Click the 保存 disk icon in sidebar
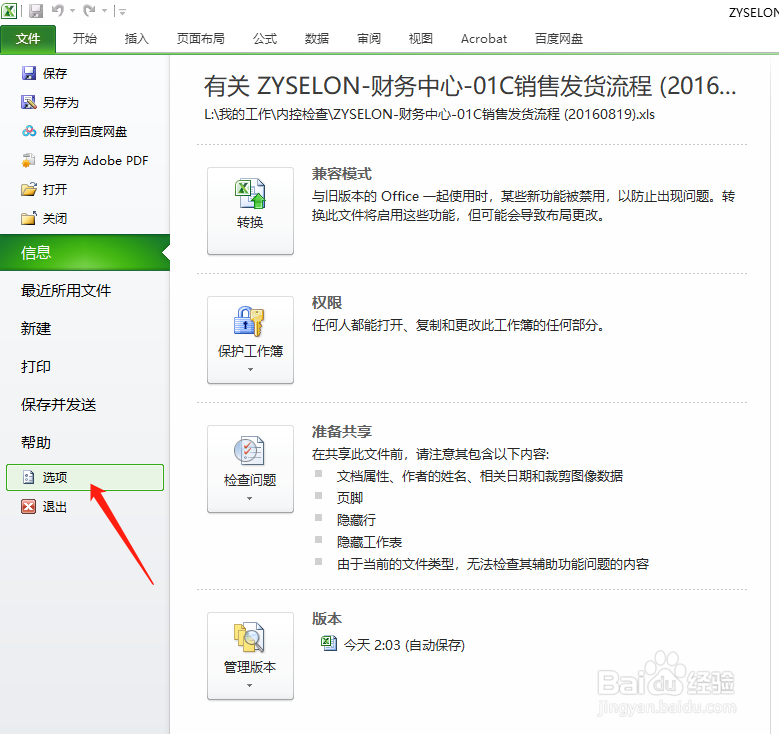Viewport: 779px width, 734px height. click(x=29, y=74)
